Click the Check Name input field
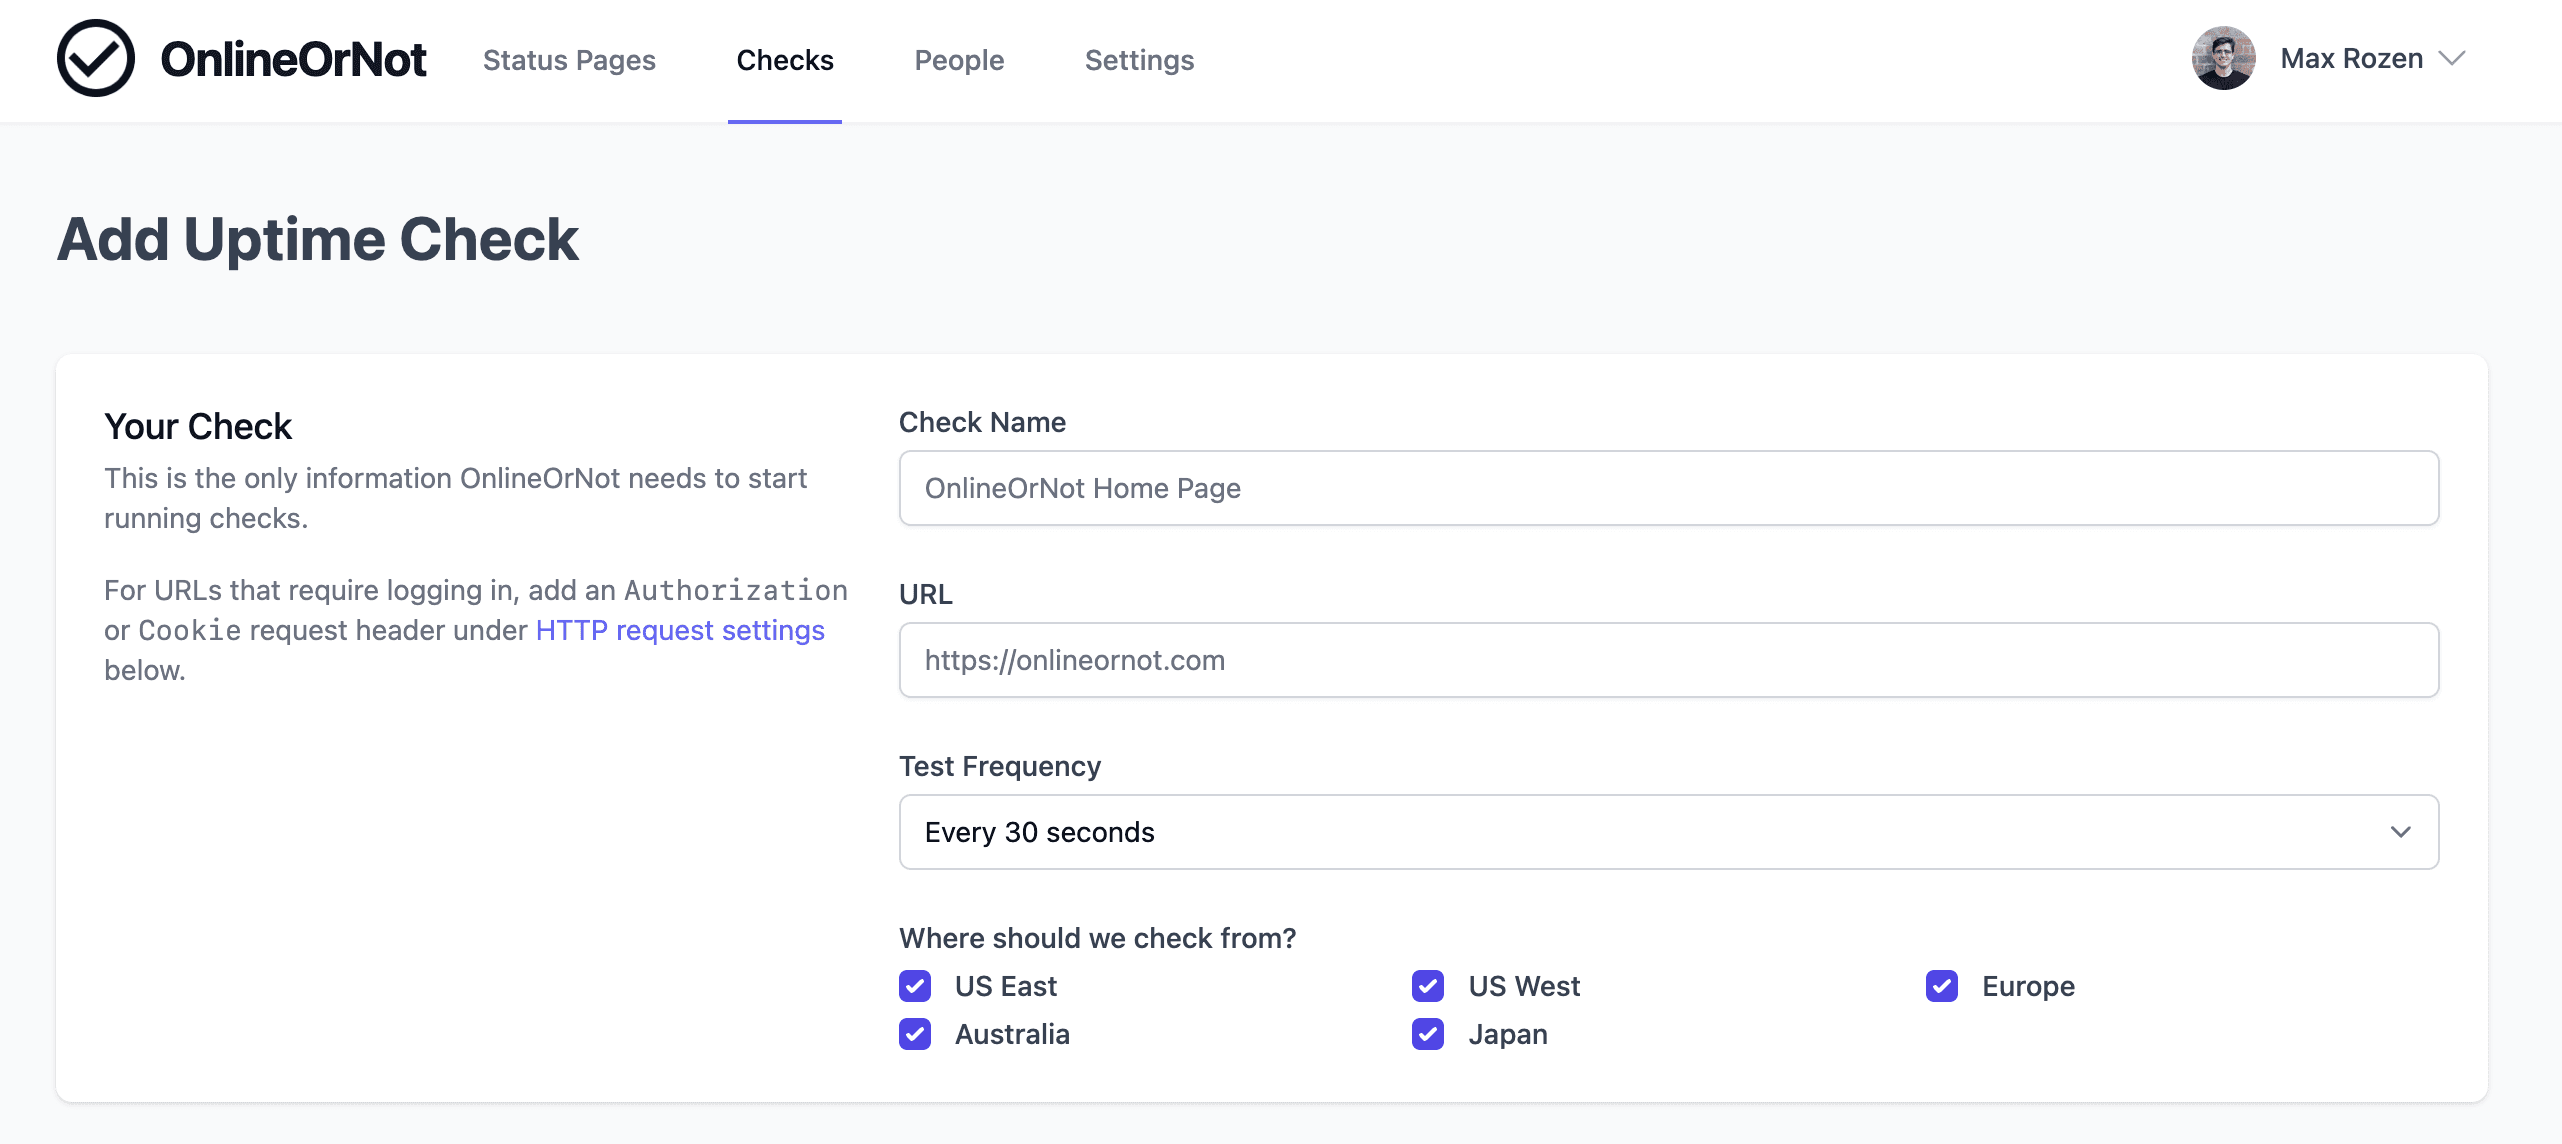The image size is (2562, 1144). click(1668, 488)
